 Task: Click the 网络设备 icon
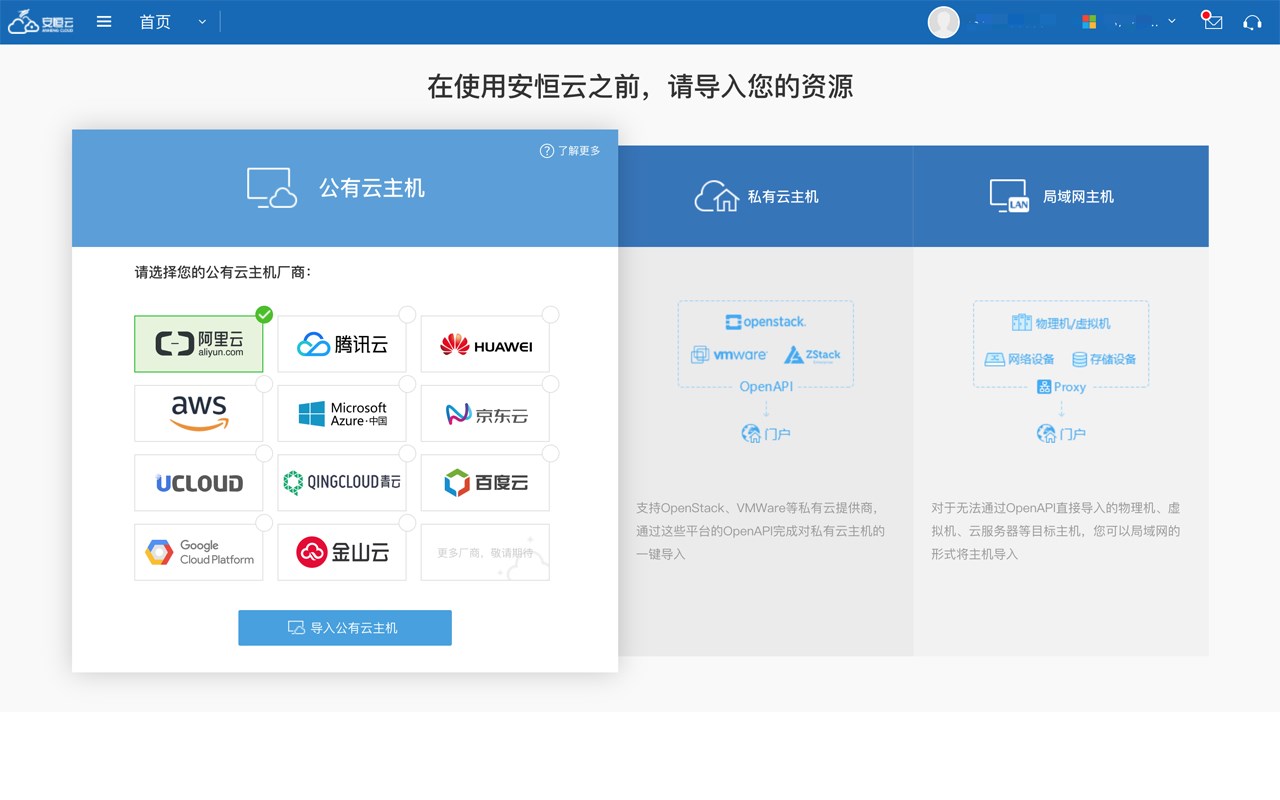994,359
